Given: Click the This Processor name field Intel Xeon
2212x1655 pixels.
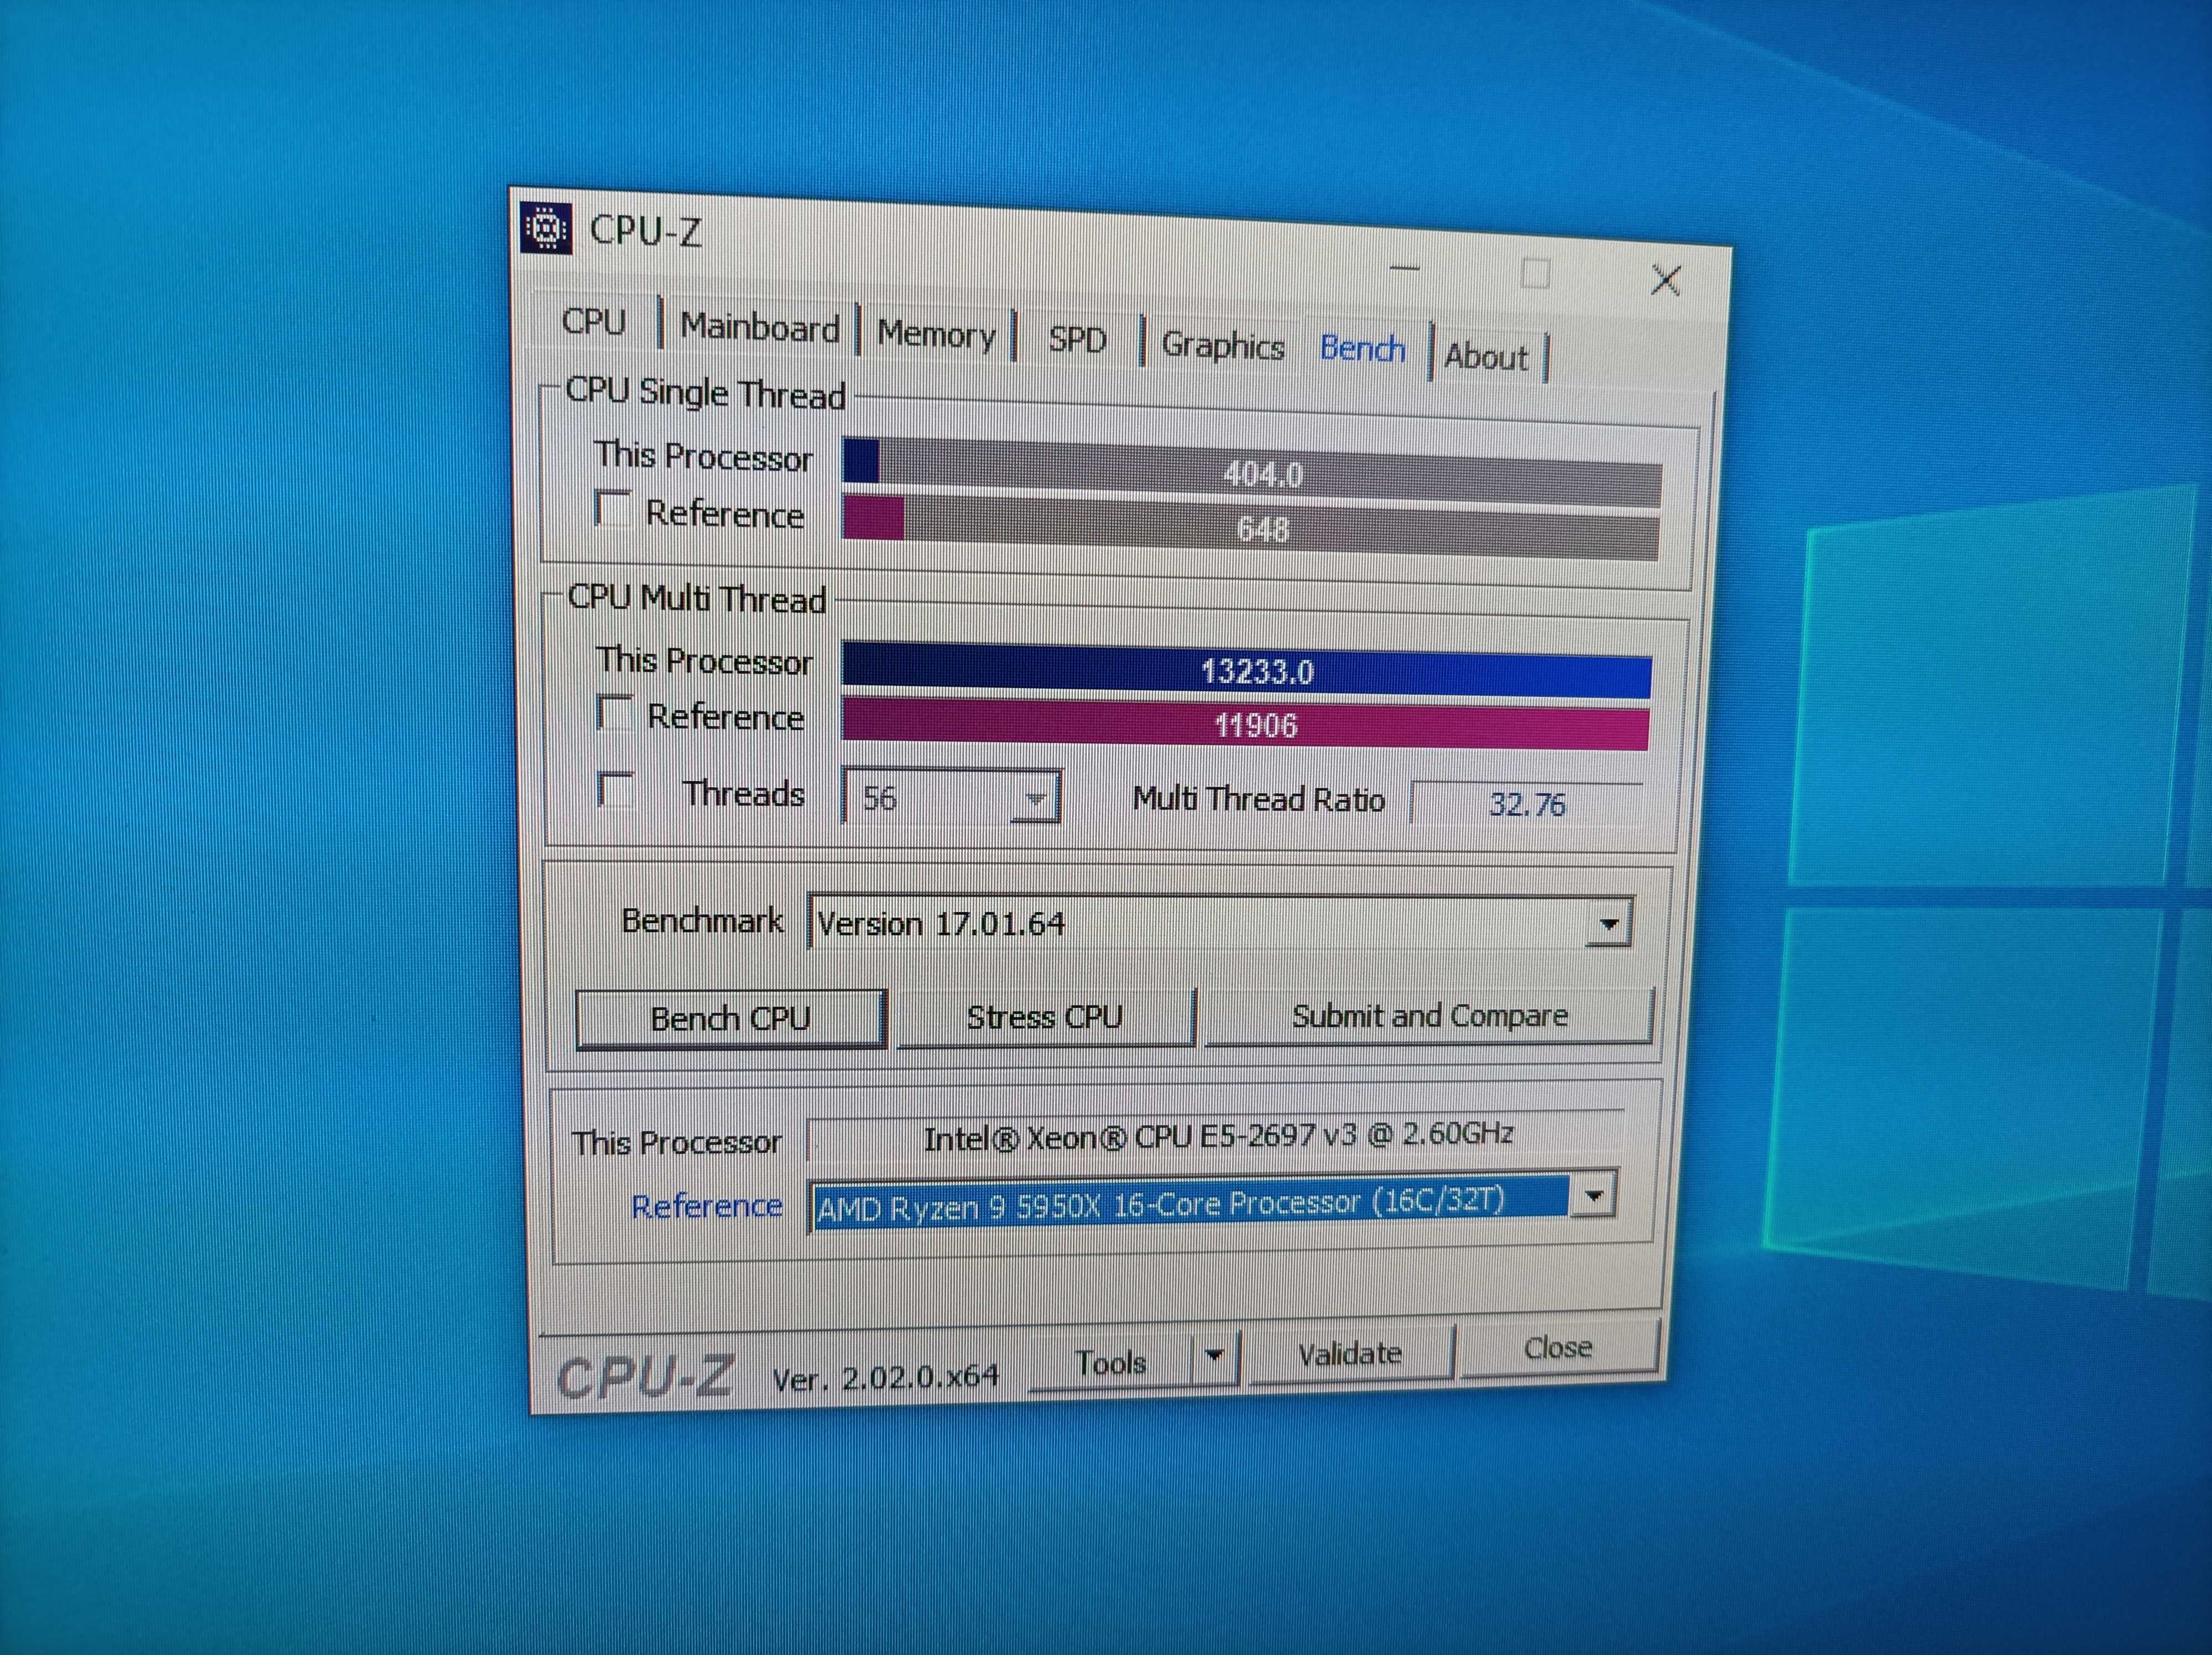Looking at the screenshot, I should click(1217, 1136).
